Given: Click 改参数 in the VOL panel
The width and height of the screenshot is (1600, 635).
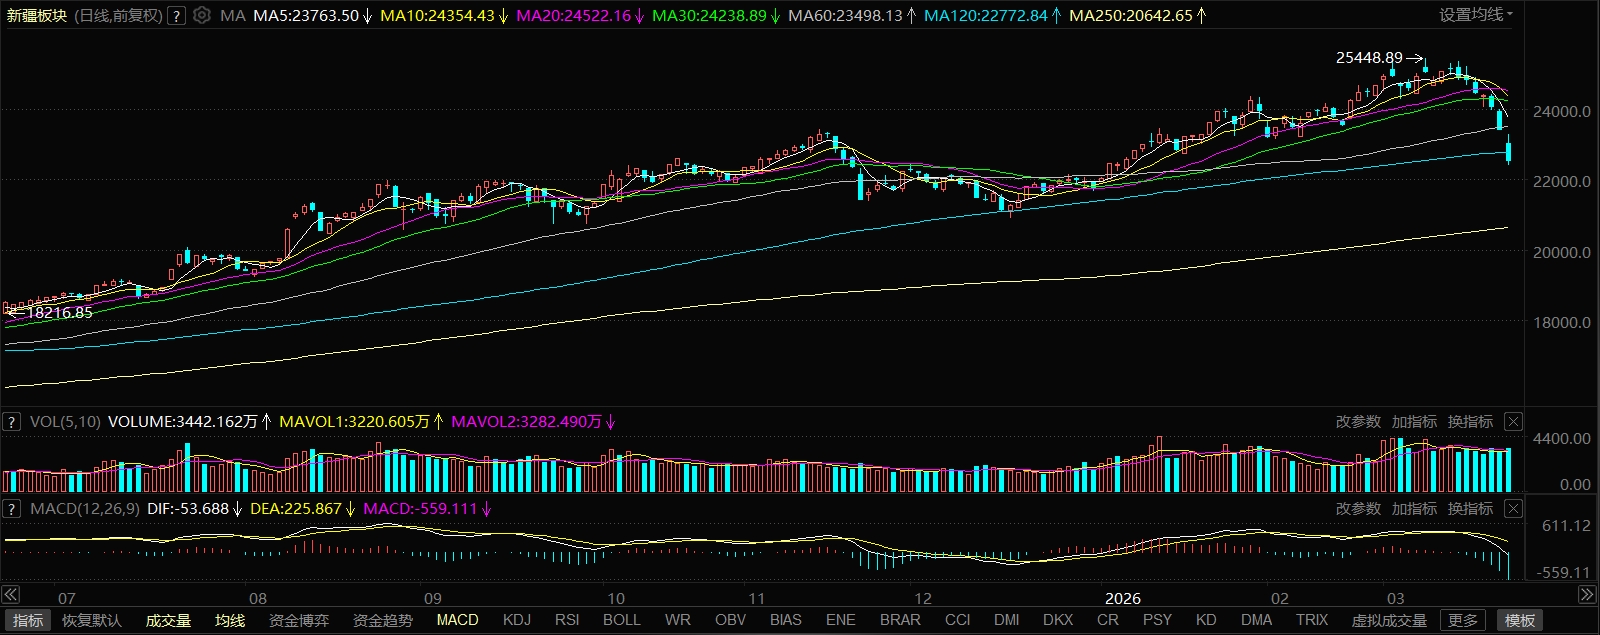Looking at the screenshot, I should pos(1358,422).
